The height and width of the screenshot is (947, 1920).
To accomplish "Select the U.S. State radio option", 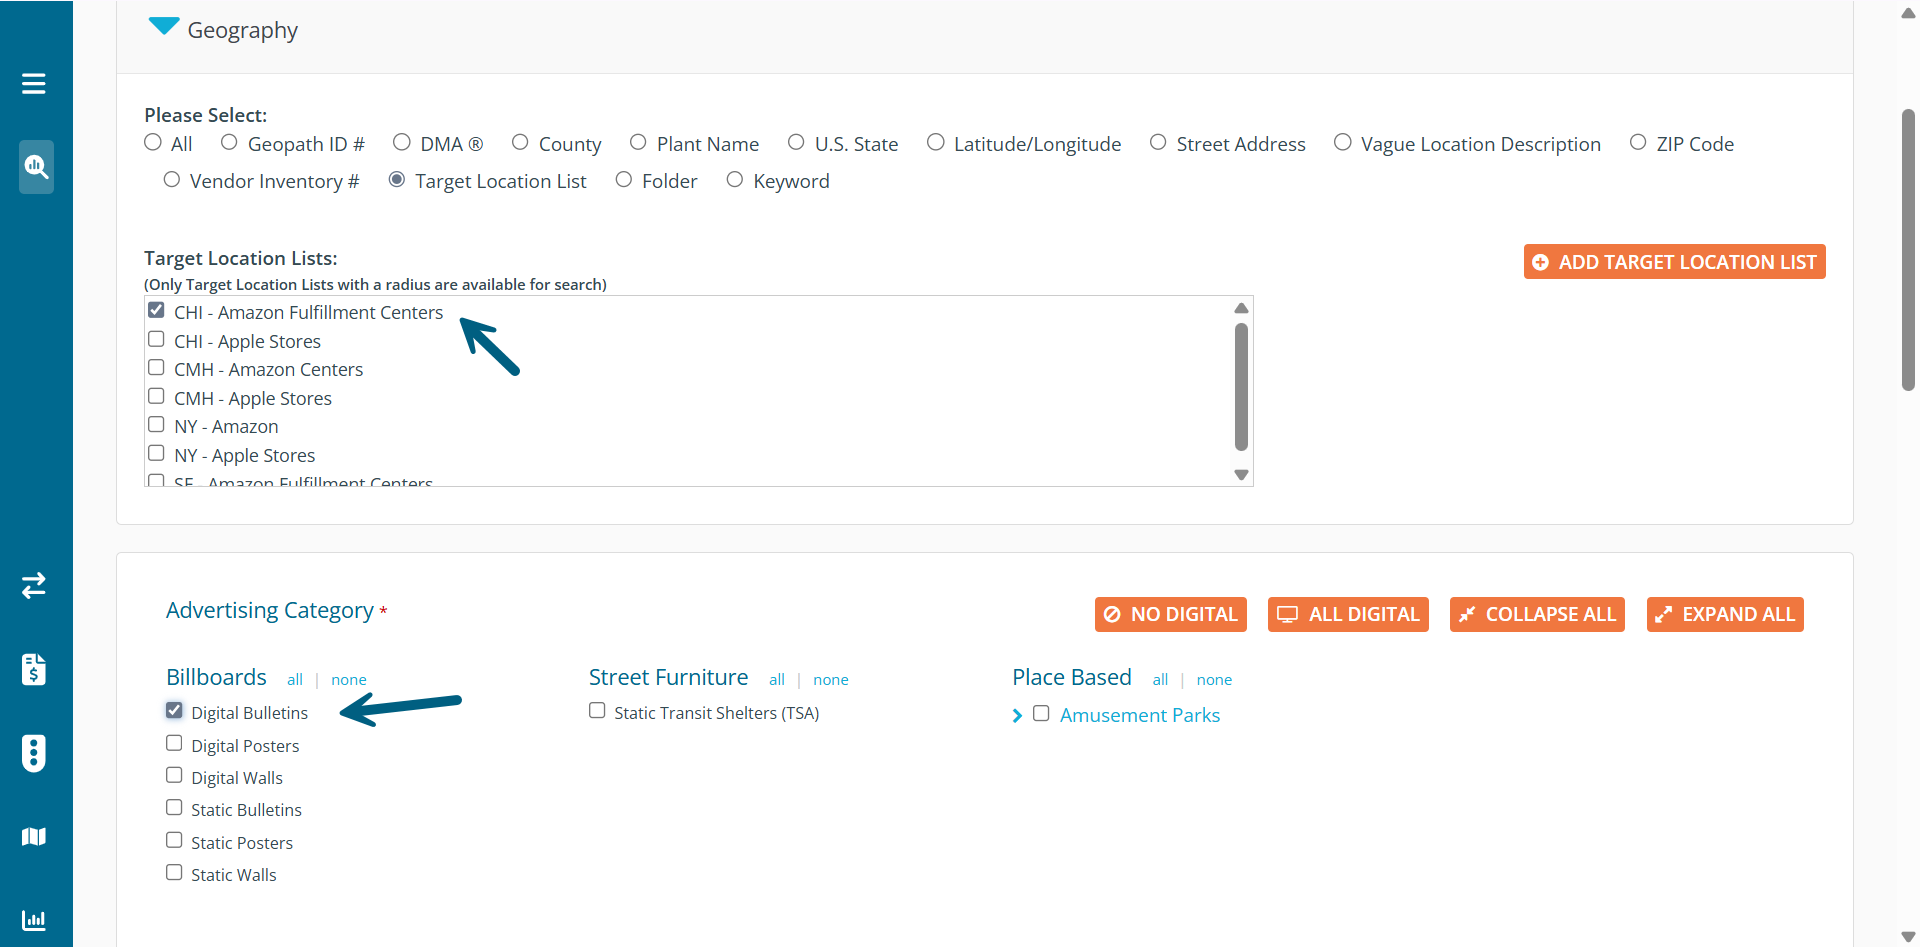I will coord(796,143).
